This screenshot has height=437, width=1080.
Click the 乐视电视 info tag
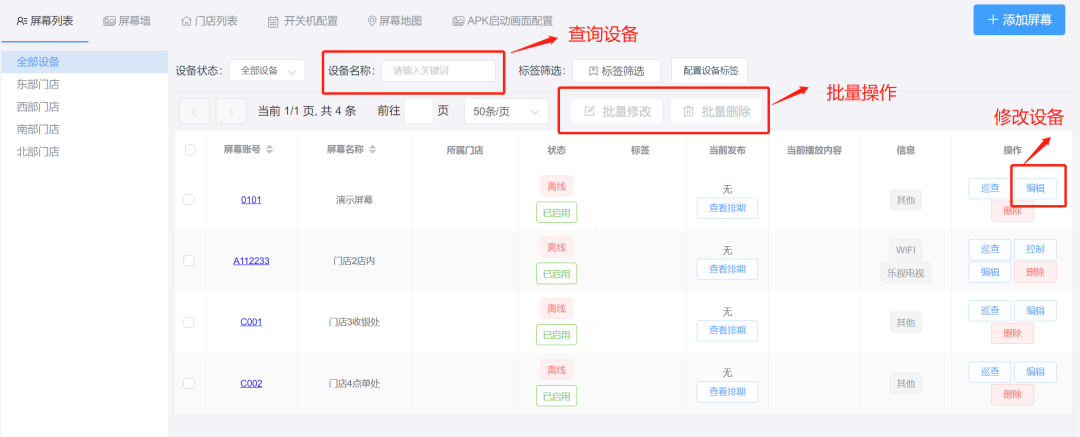tap(906, 272)
